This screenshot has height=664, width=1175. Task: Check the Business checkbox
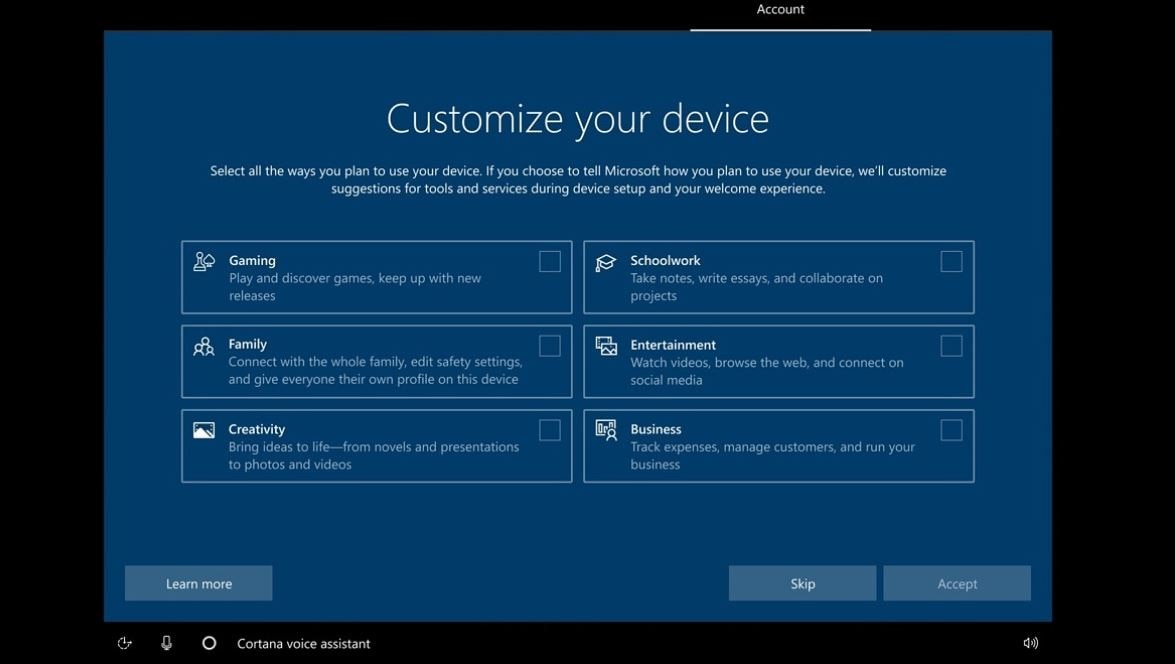[951, 430]
